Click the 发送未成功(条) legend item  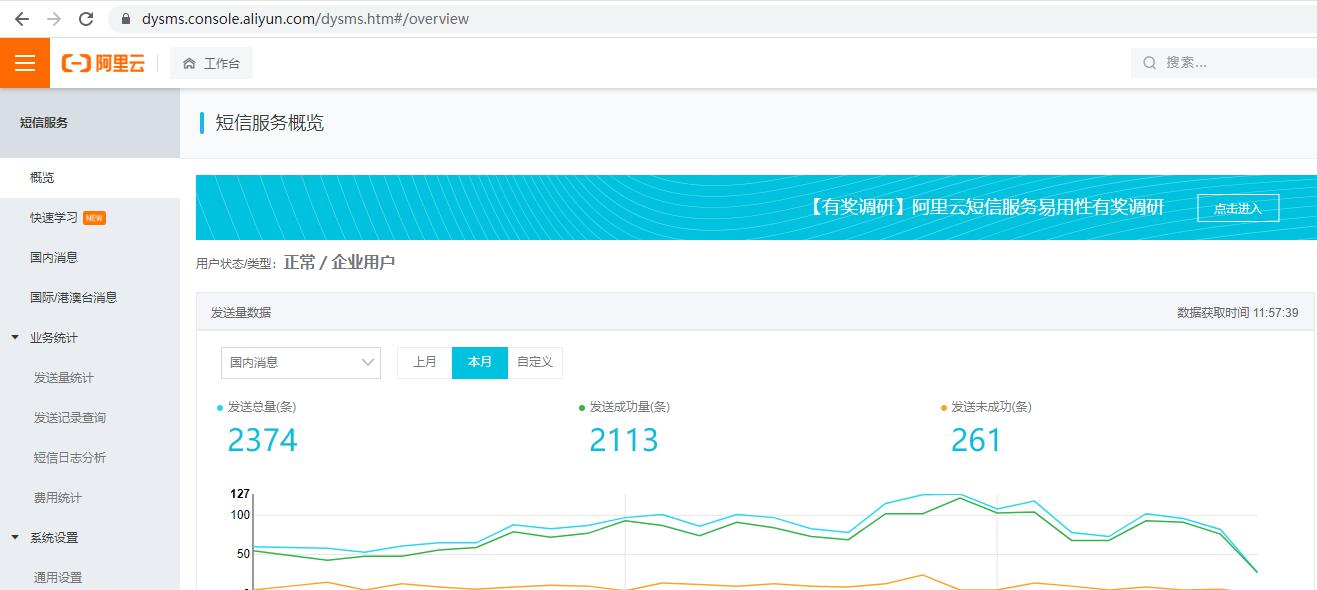point(986,407)
